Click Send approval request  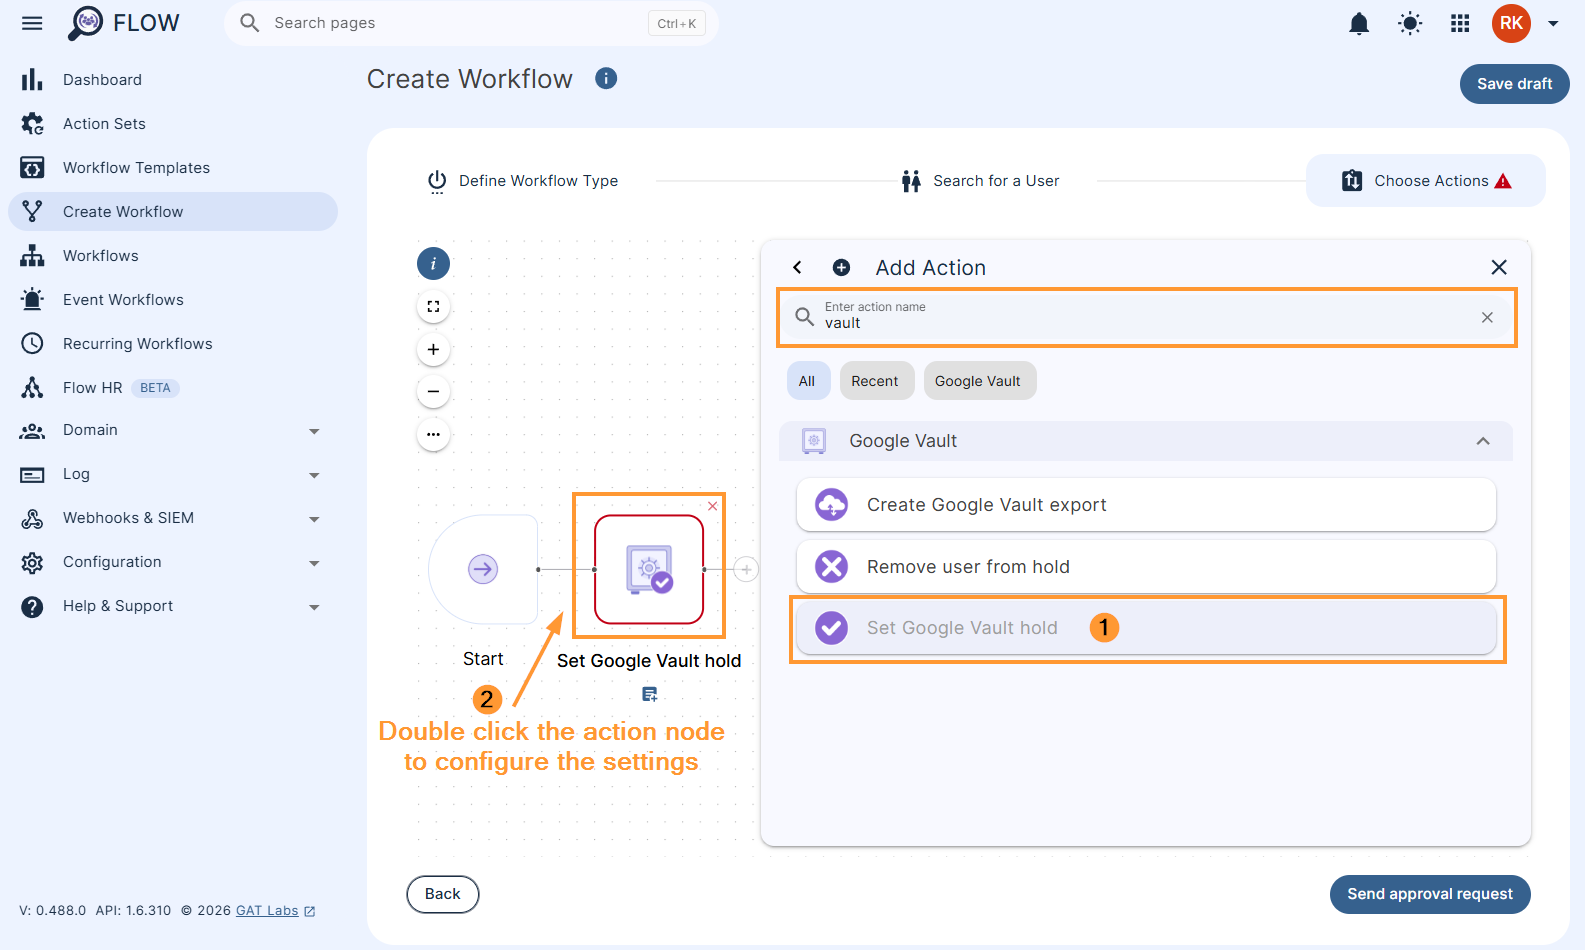pos(1429,894)
